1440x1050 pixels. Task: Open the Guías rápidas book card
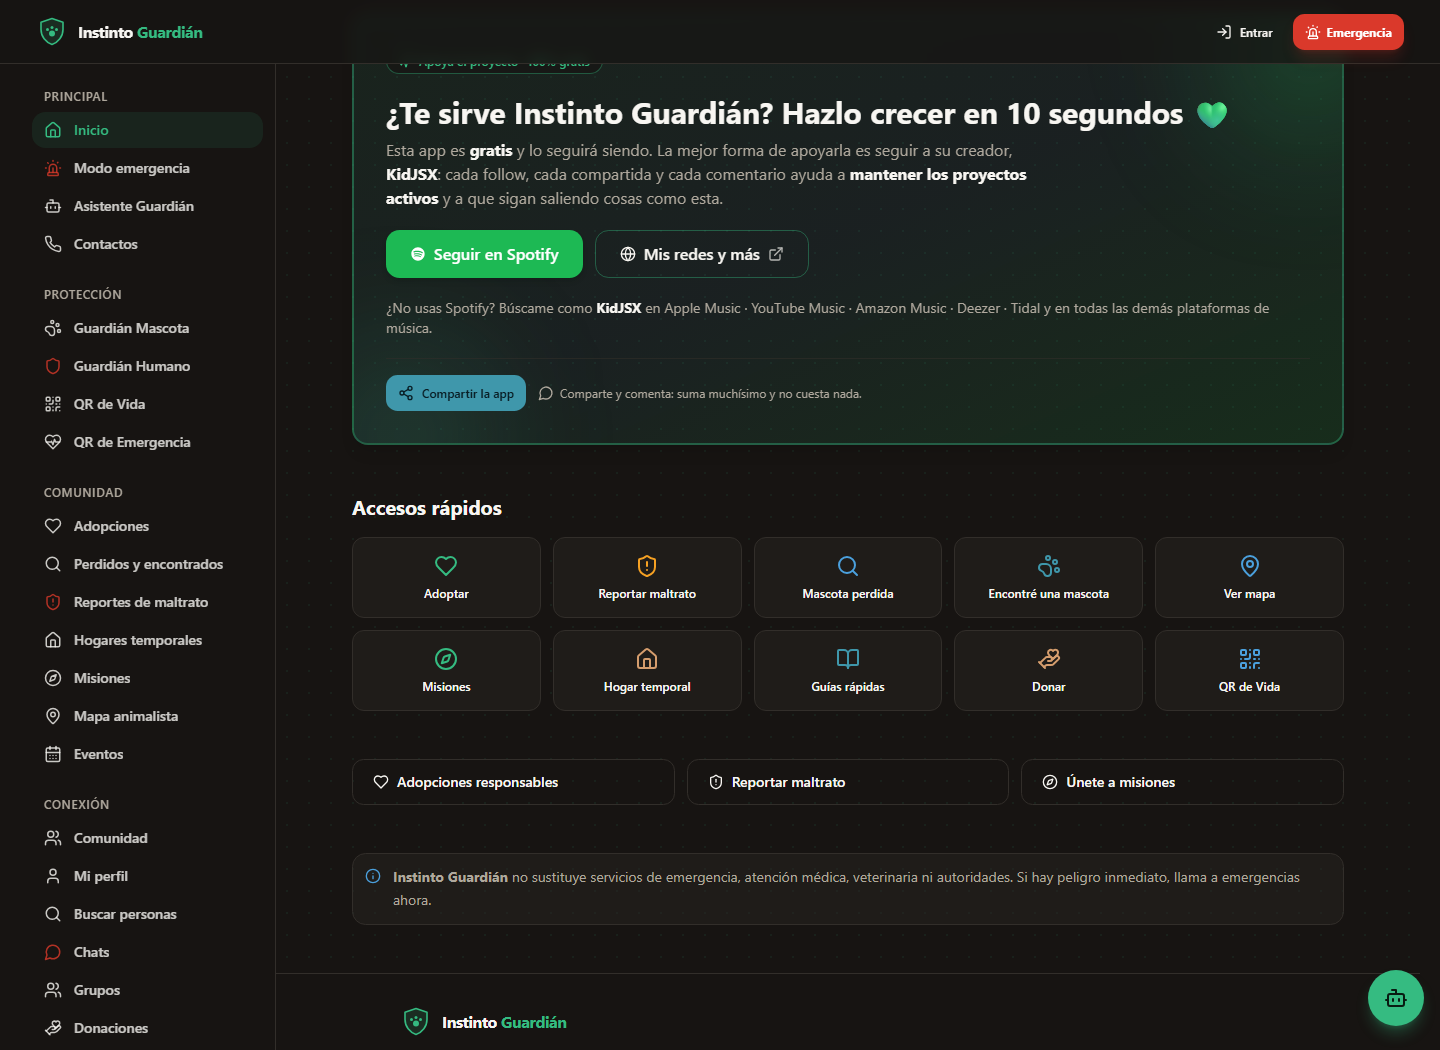[848, 671]
